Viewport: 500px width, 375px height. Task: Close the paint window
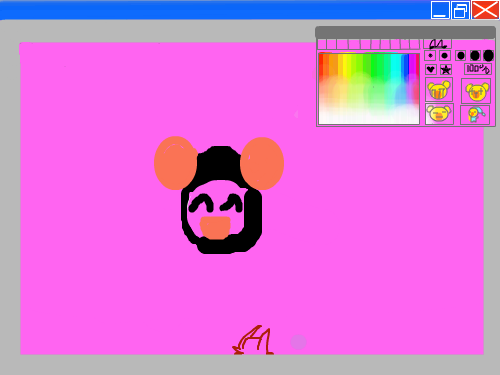point(485,10)
